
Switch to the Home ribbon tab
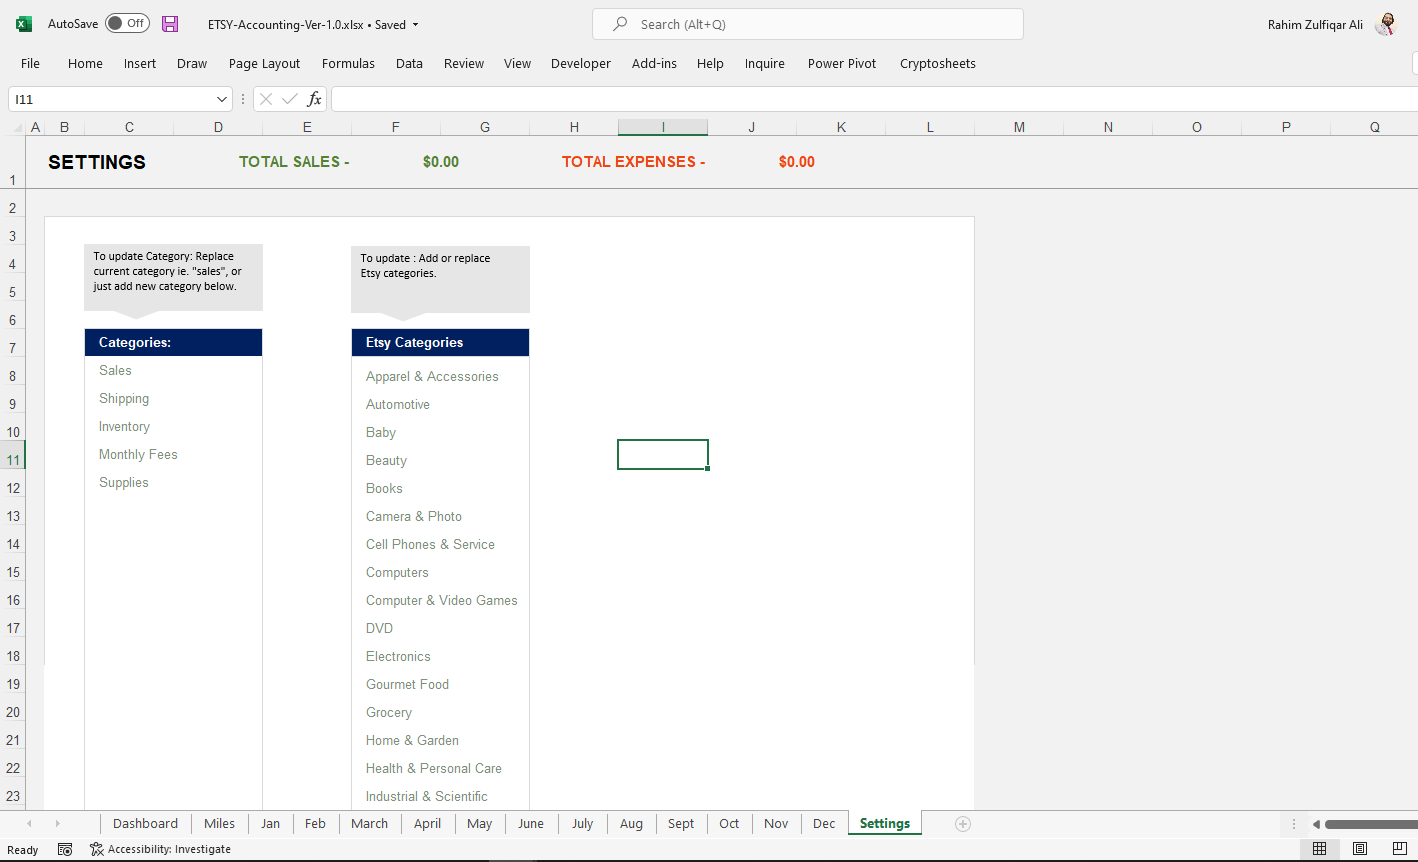point(85,63)
